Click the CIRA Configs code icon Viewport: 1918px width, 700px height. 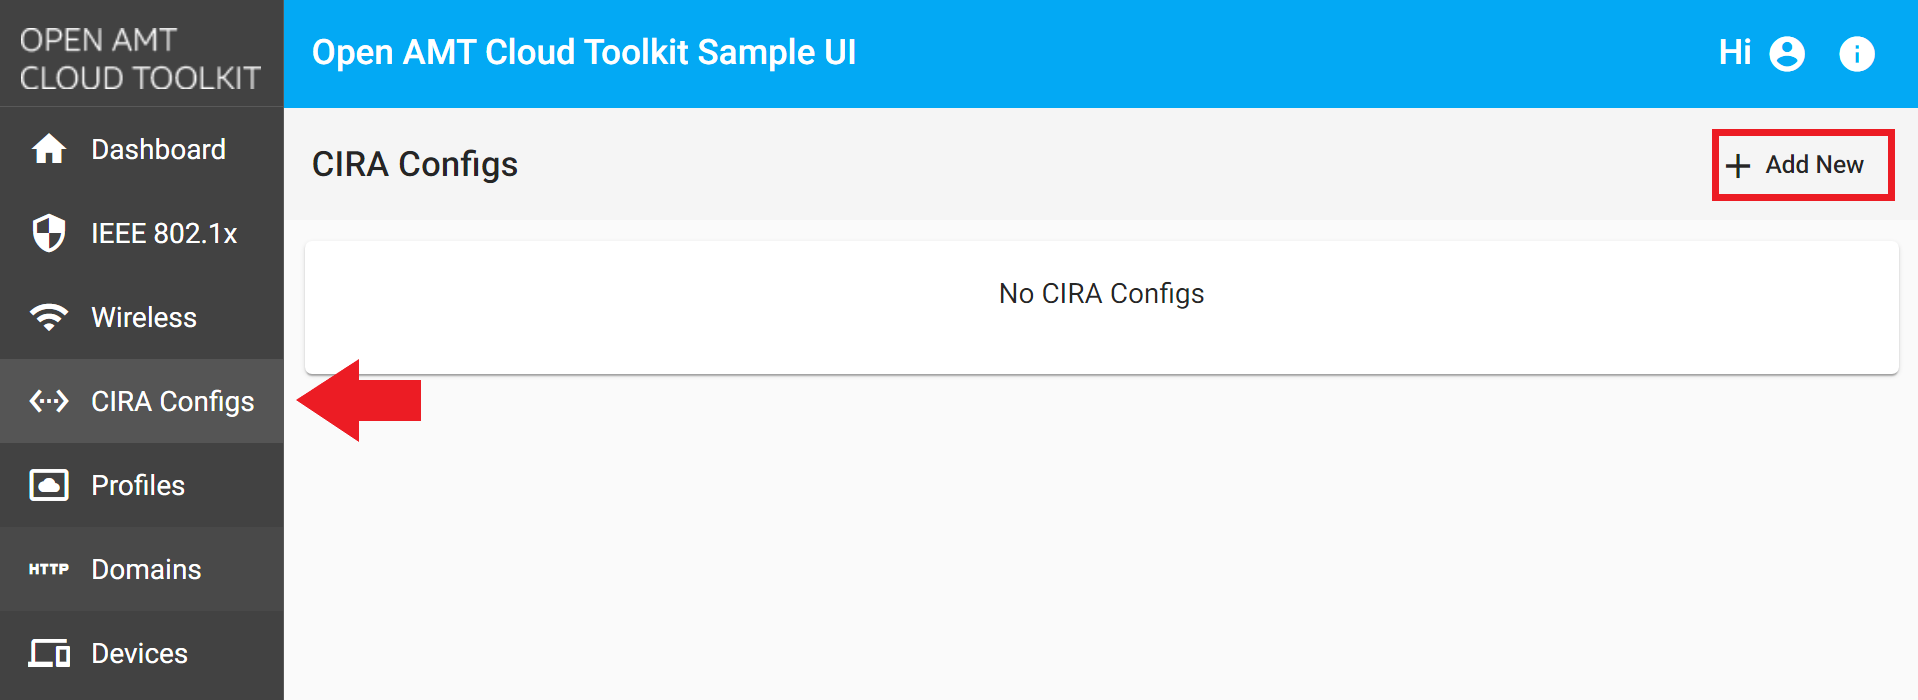point(47,401)
